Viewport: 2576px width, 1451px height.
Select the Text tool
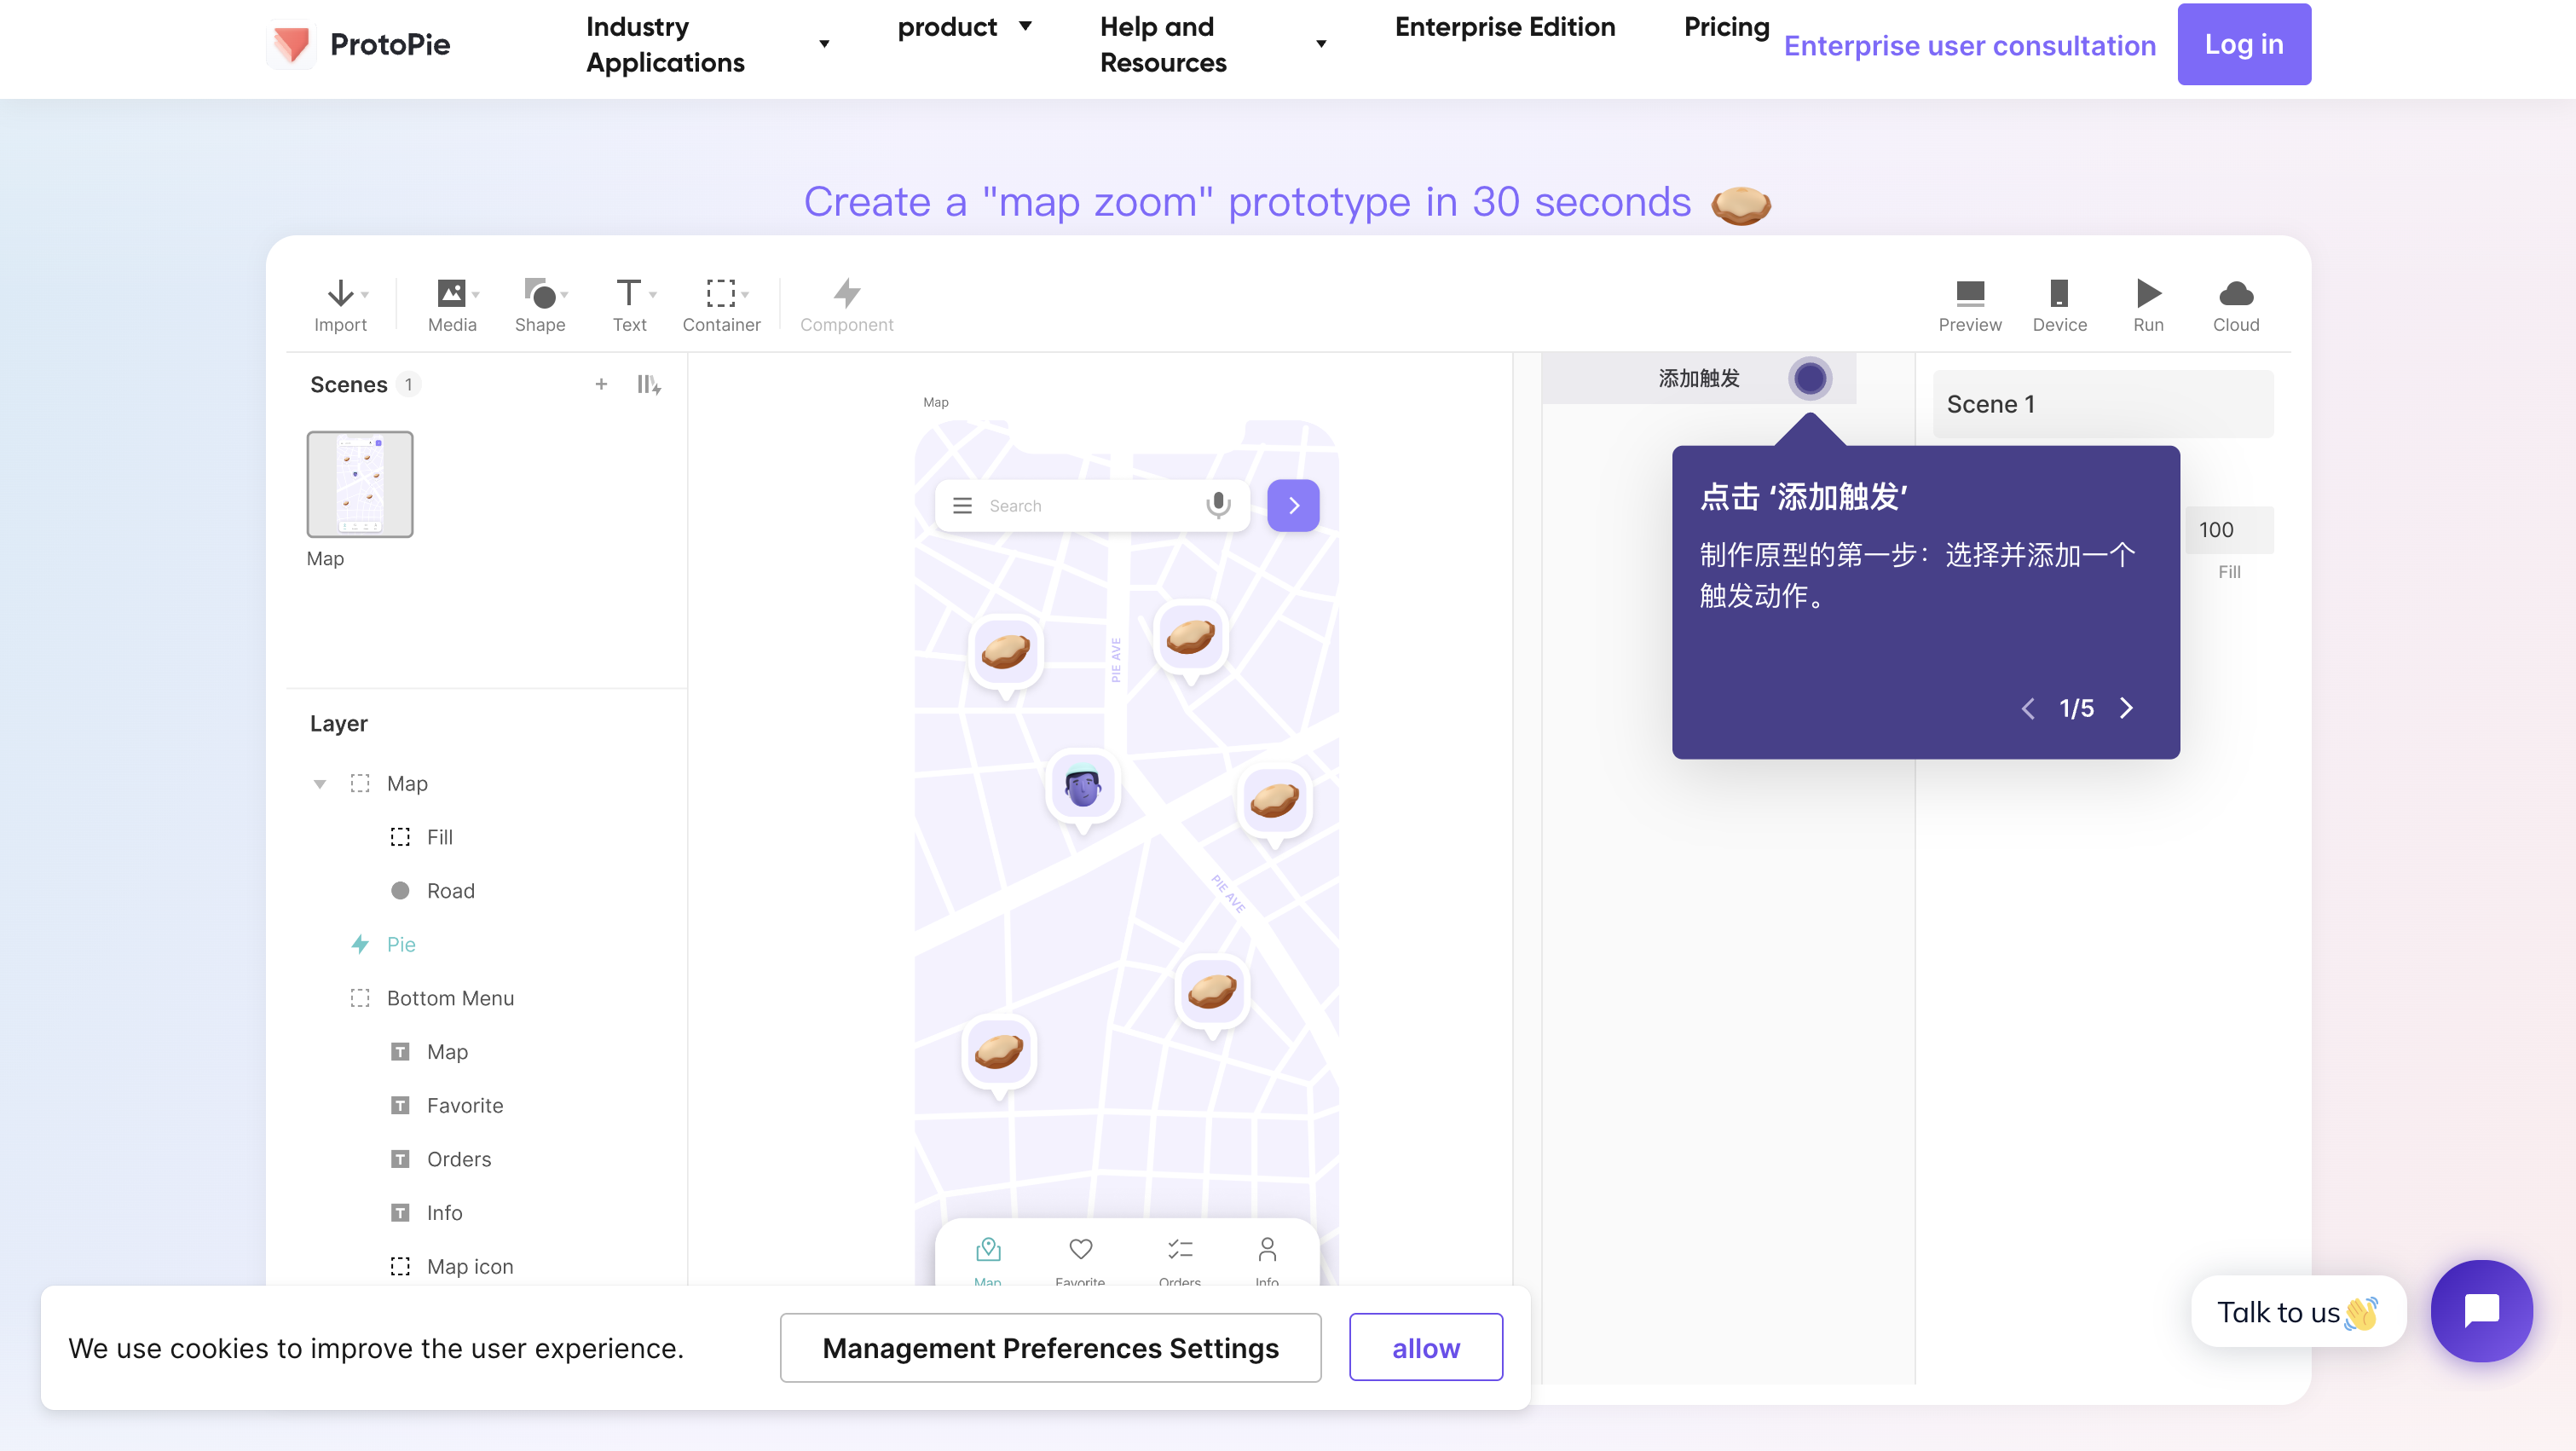click(x=629, y=294)
